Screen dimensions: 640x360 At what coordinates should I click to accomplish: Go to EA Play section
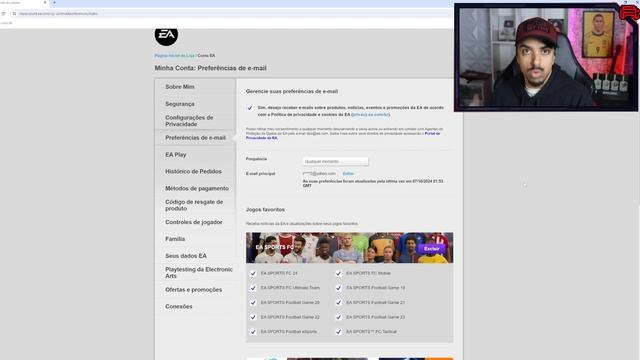click(x=176, y=155)
